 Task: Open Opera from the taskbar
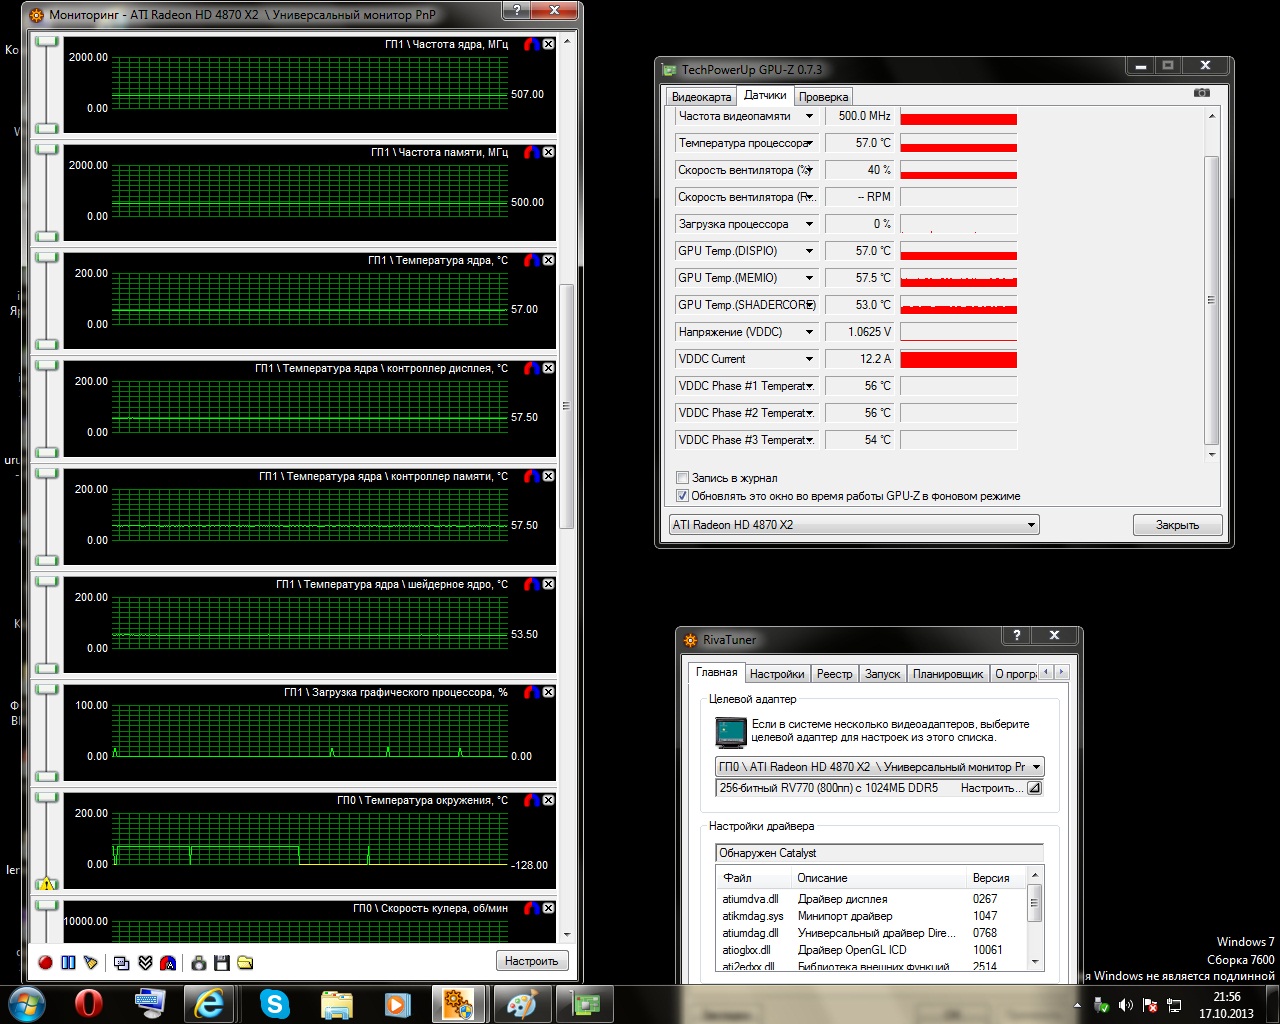pyautogui.click(x=89, y=1003)
